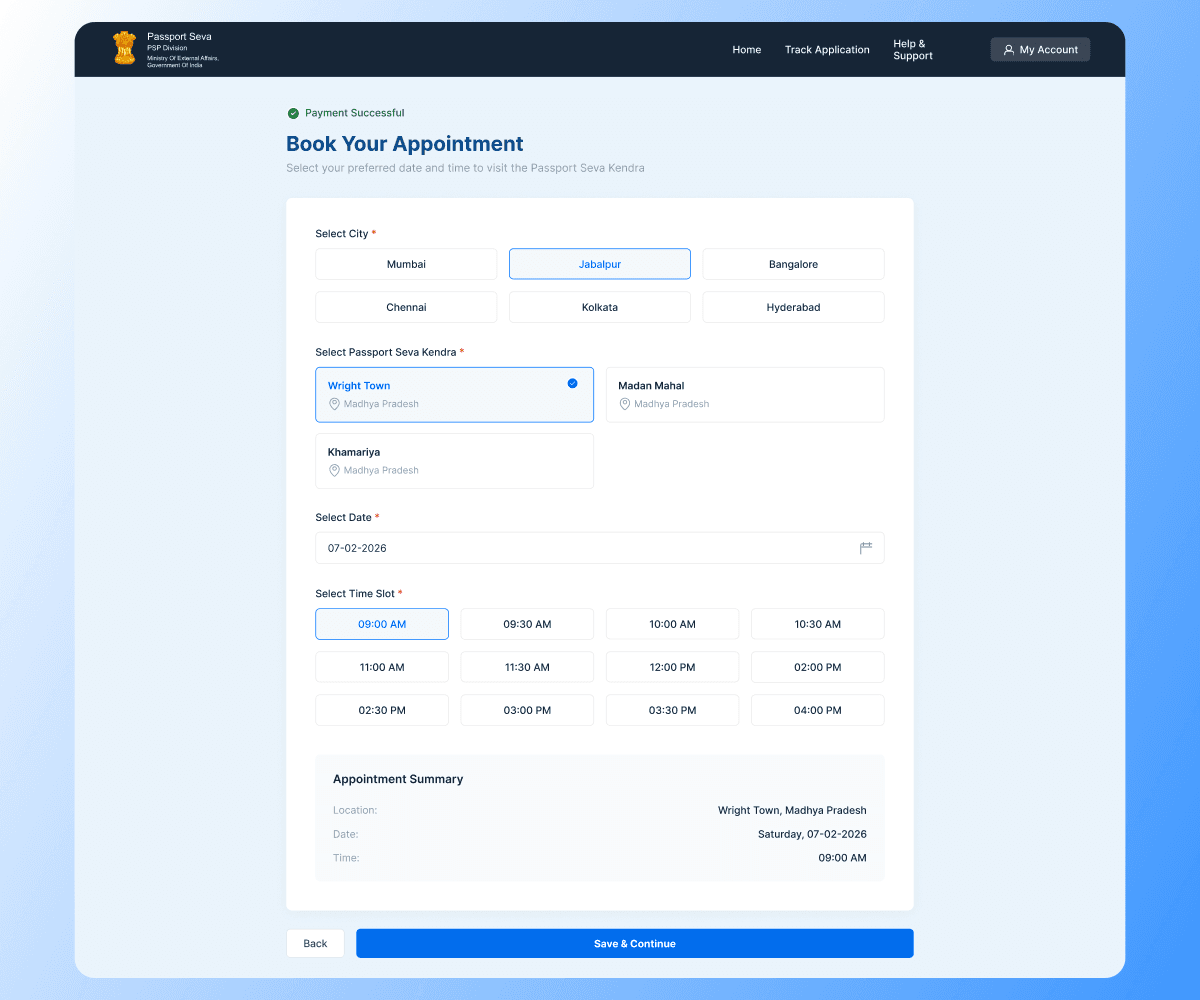Click the location pin icon under Khamariya

pyautogui.click(x=335, y=470)
